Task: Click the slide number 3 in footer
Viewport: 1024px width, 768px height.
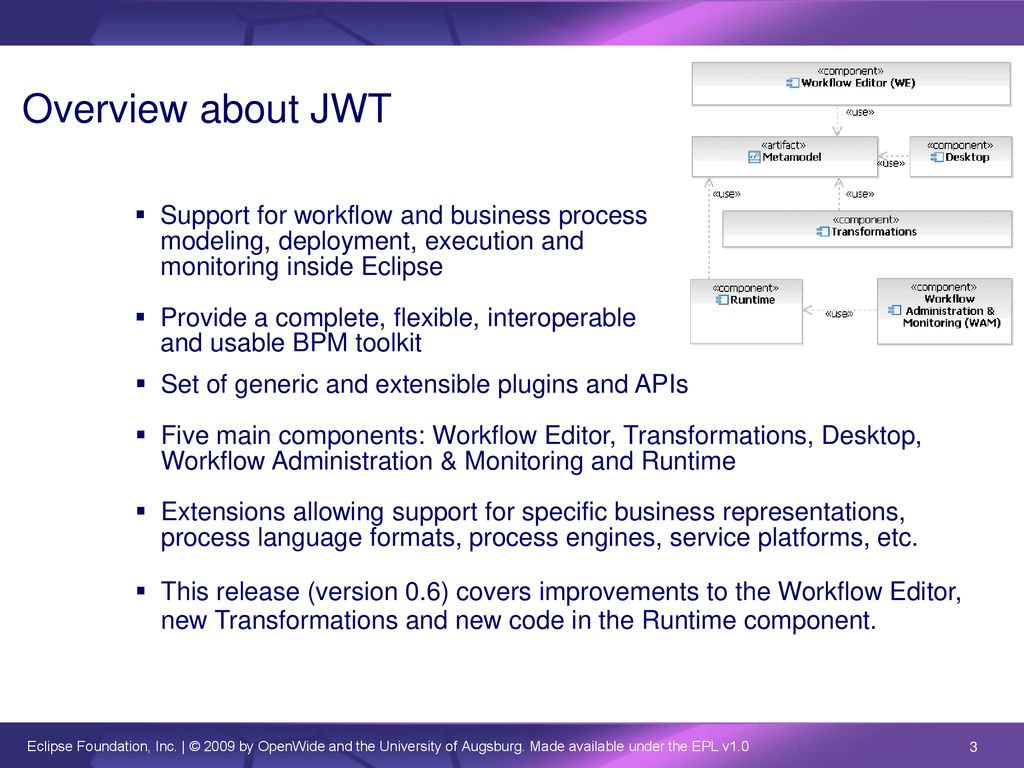Action: pyautogui.click(x=973, y=746)
